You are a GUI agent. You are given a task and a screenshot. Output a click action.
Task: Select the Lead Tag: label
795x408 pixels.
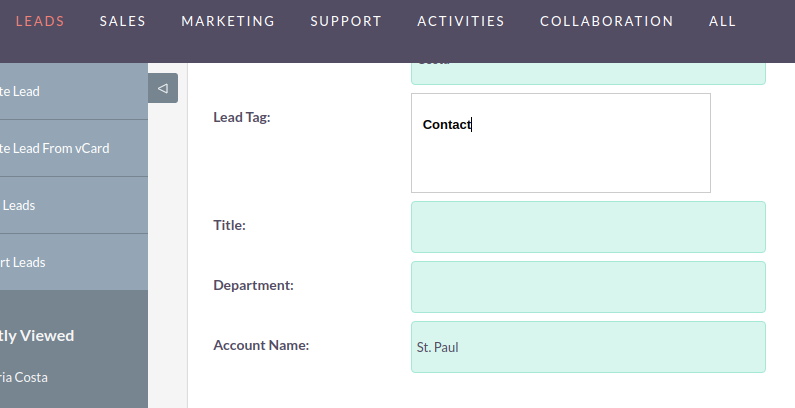click(242, 117)
